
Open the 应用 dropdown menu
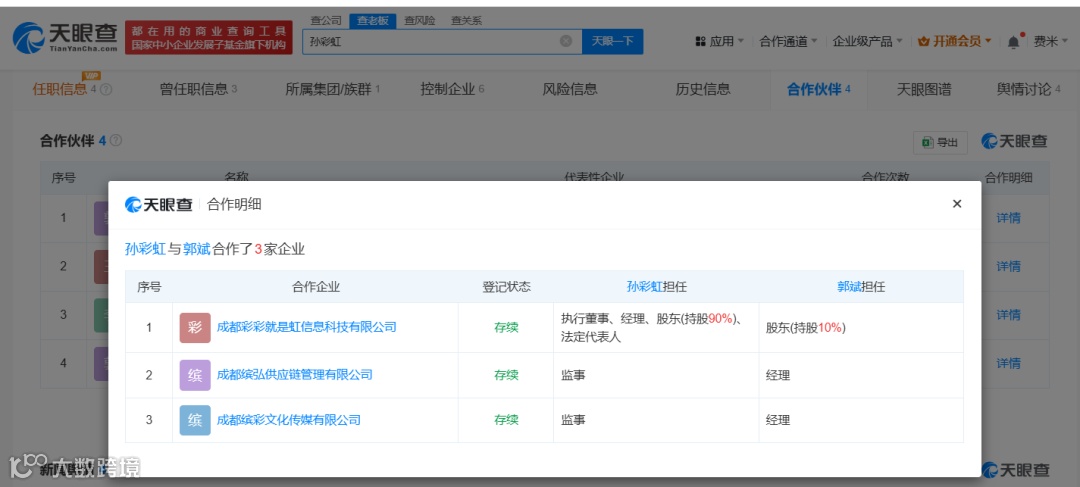coord(720,41)
